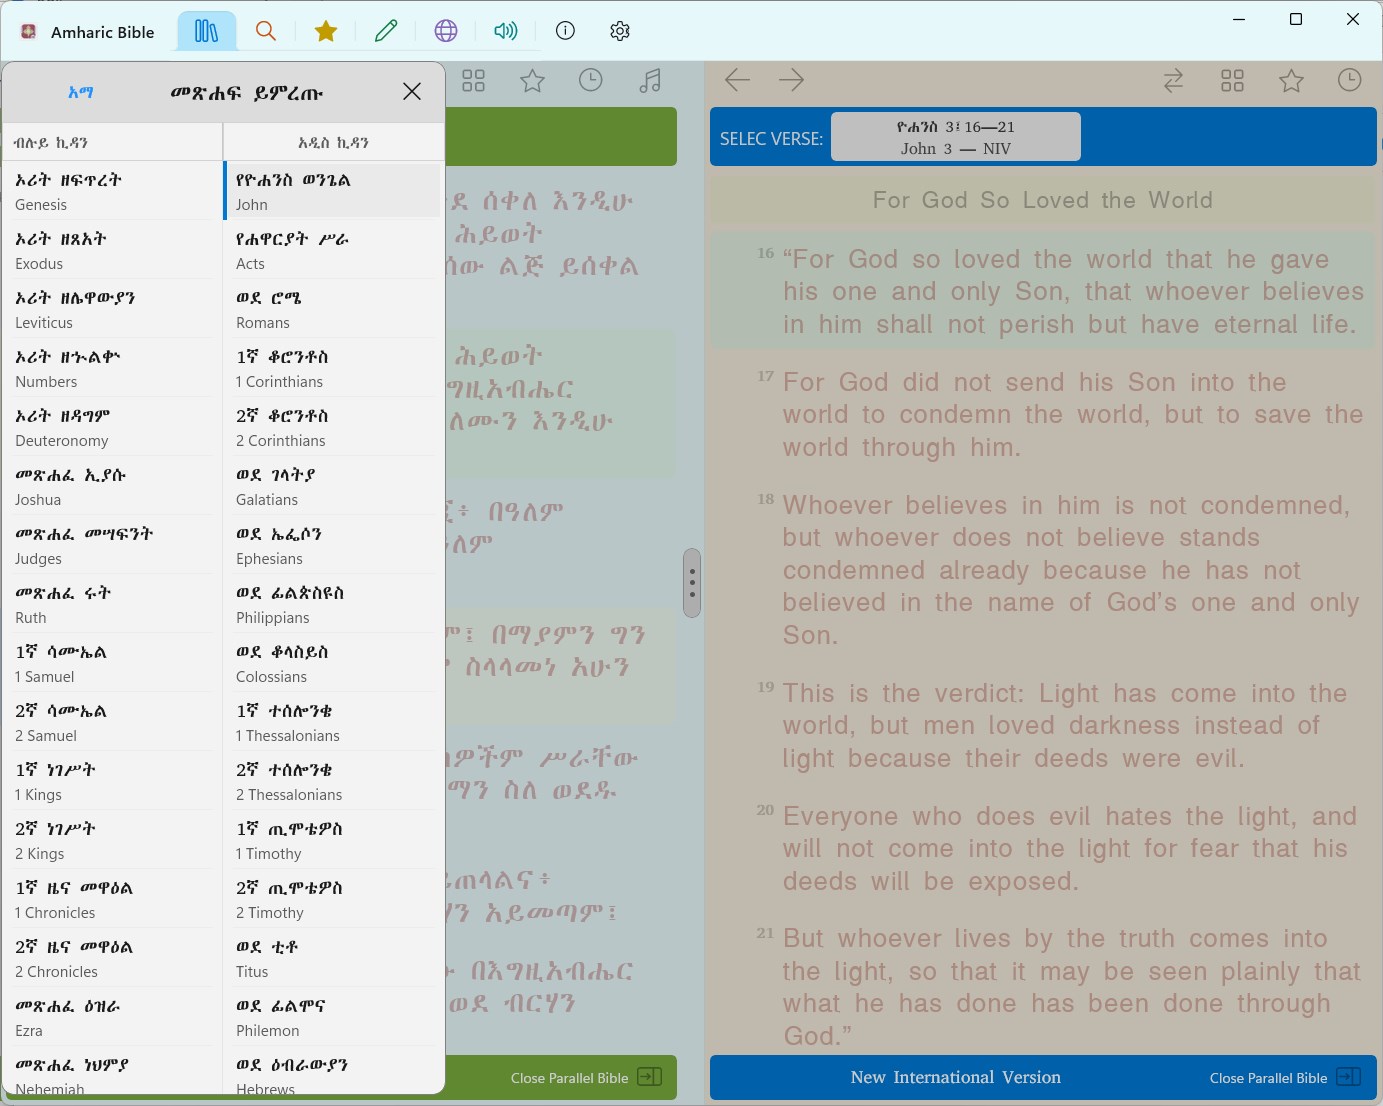Viewport: 1383px width, 1106px height.
Task: Close Parallel Bible in the green pane
Action: pyautogui.click(x=586, y=1078)
